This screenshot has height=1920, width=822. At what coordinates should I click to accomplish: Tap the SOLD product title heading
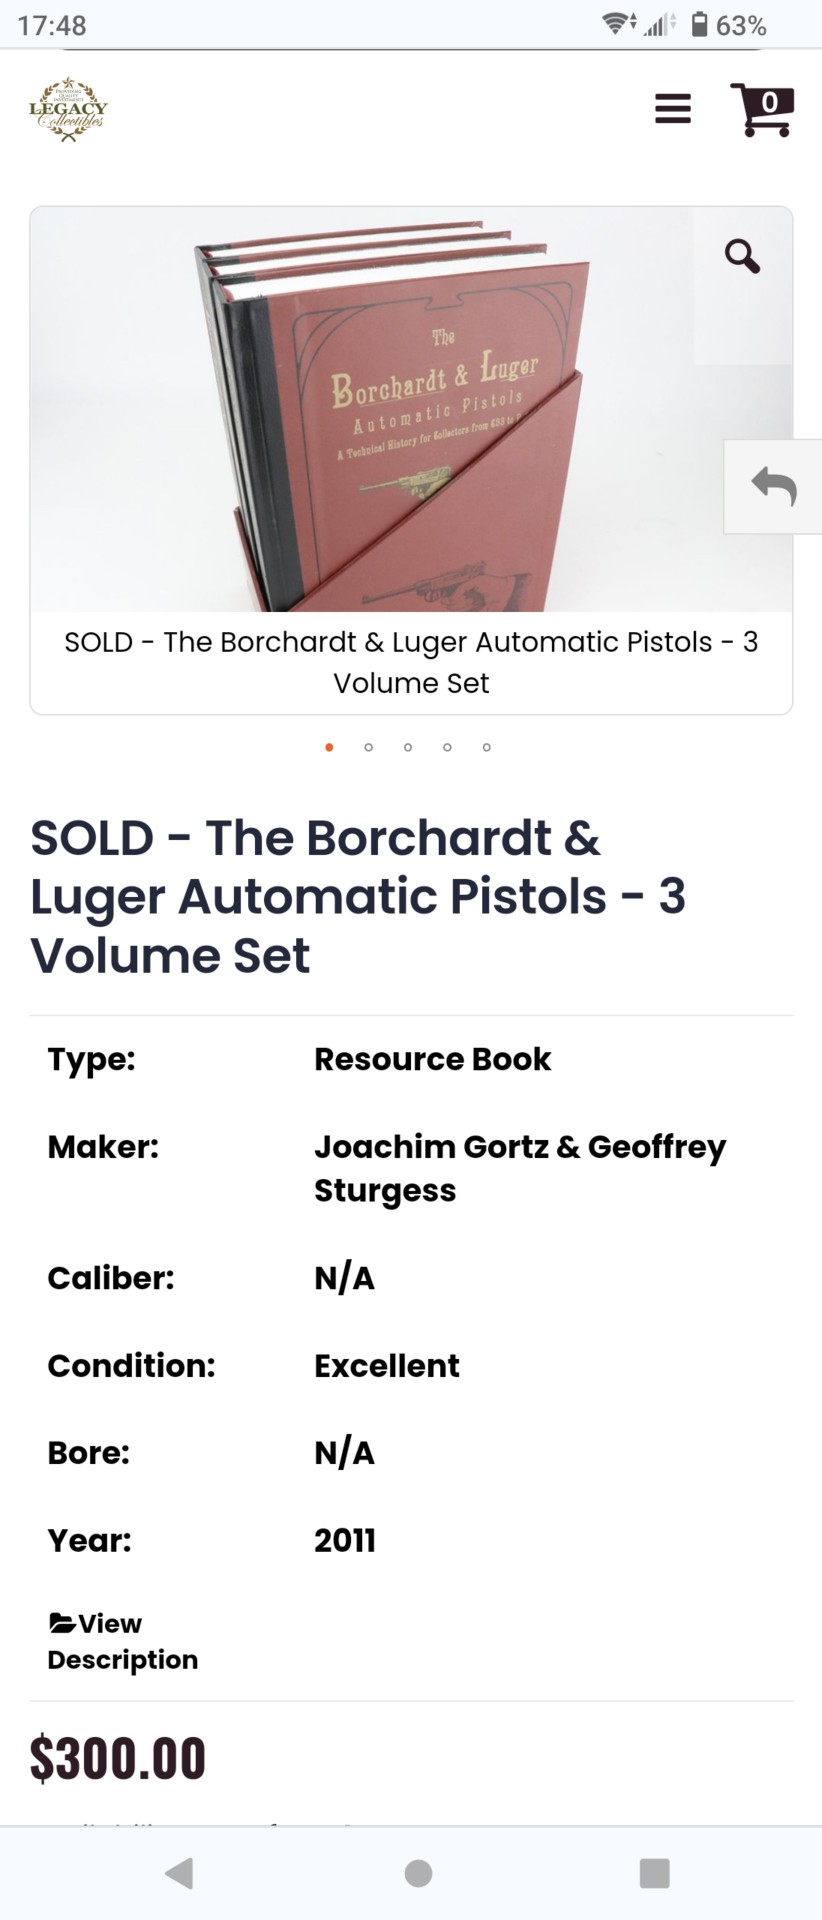tap(357, 896)
